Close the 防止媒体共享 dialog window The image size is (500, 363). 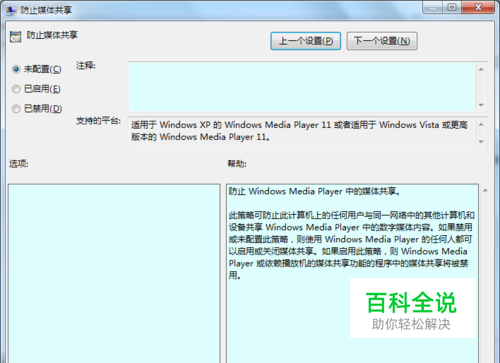[x=478, y=7]
